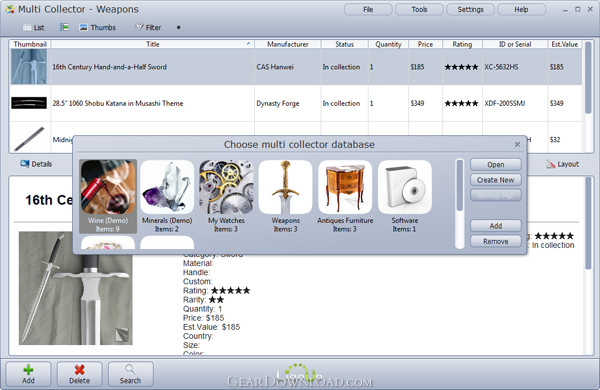Click the details pane vertical scrollbar
Image resolution: width=600 pixels, height=390 pixels.
coord(589,265)
